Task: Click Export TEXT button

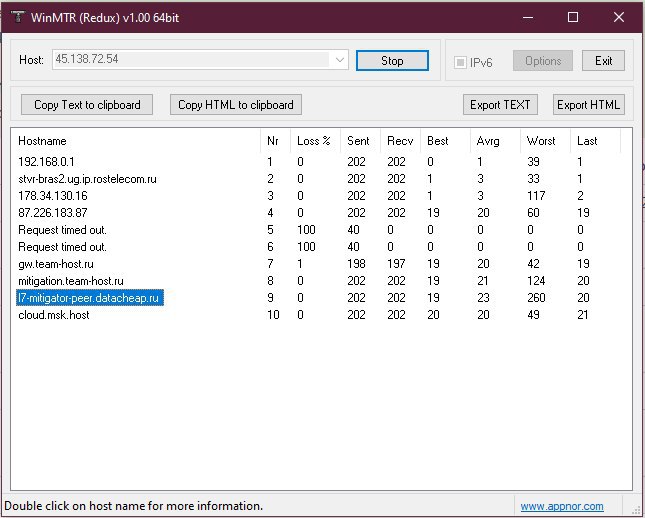Action: pos(500,105)
